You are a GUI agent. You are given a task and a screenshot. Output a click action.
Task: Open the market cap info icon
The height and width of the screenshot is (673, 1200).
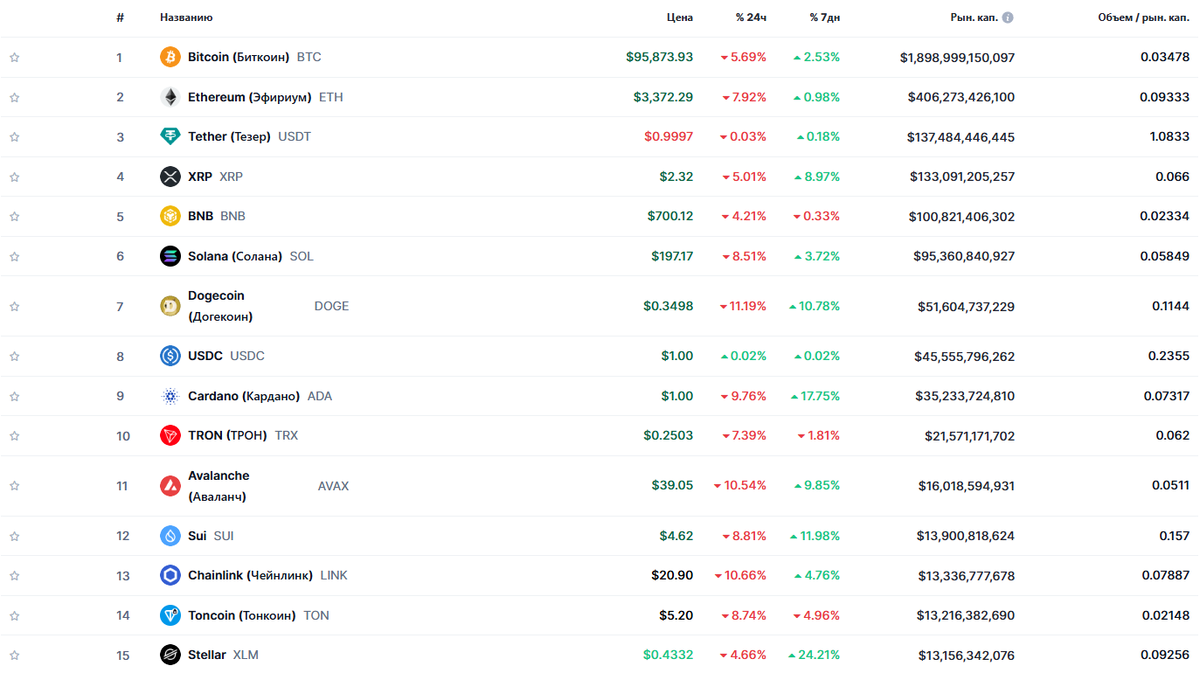(1007, 18)
